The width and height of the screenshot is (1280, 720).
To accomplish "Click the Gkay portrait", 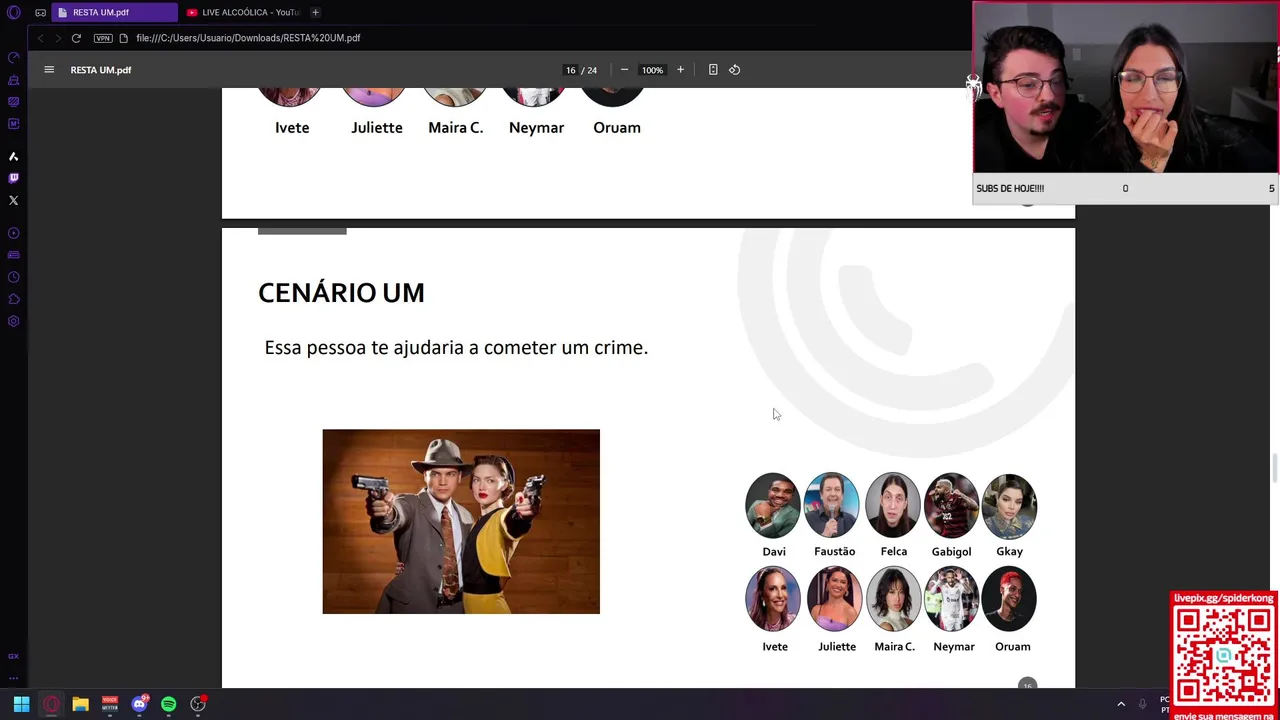I will (x=1009, y=505).
